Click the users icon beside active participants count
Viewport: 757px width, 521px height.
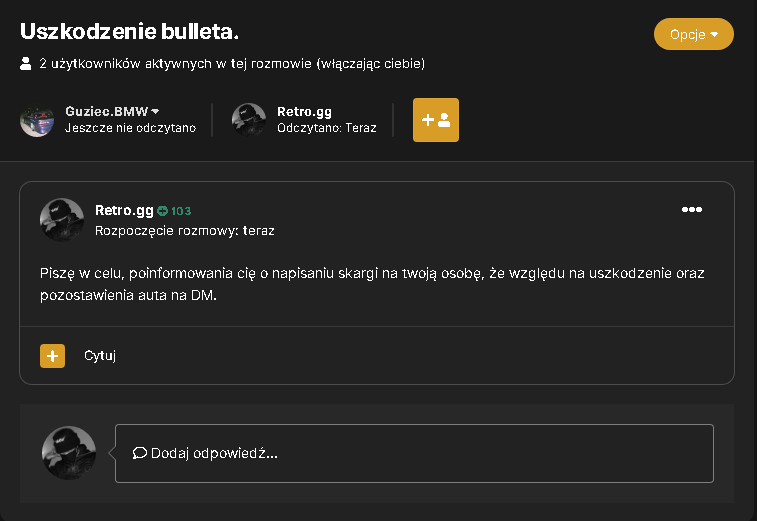click(x=26, y=63)
